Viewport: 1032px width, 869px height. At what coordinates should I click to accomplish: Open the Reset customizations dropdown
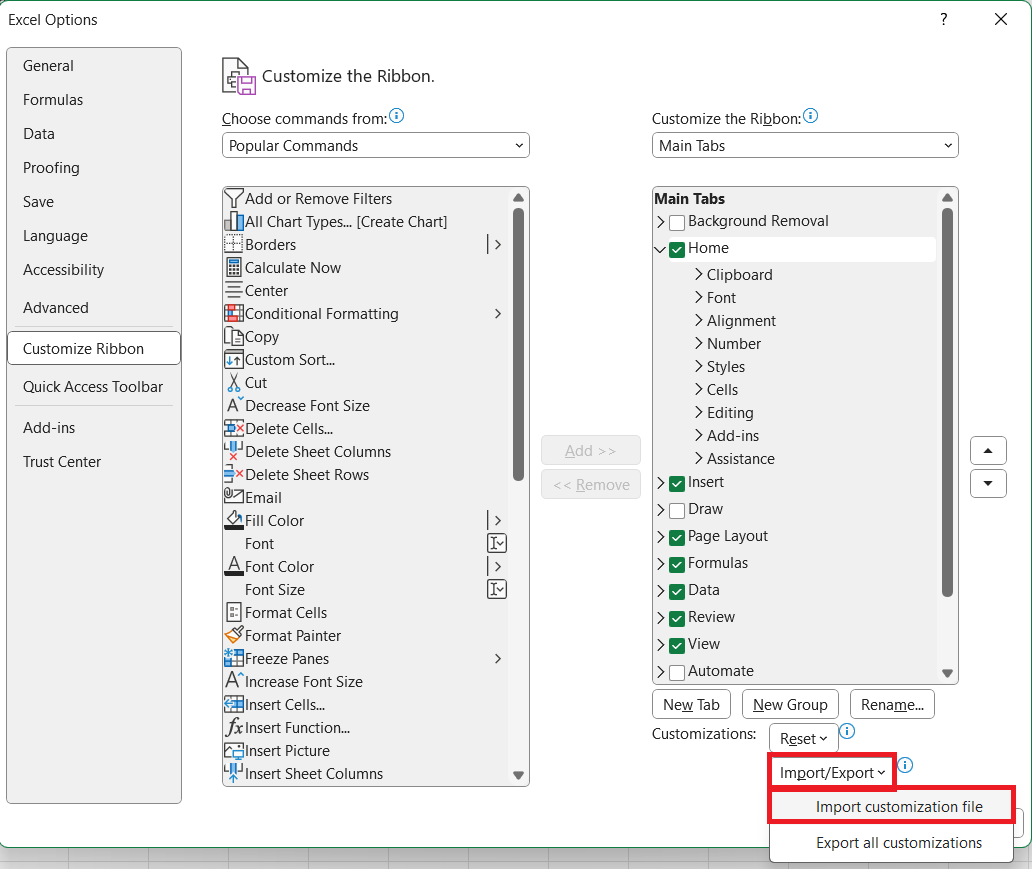click(804, 738)
